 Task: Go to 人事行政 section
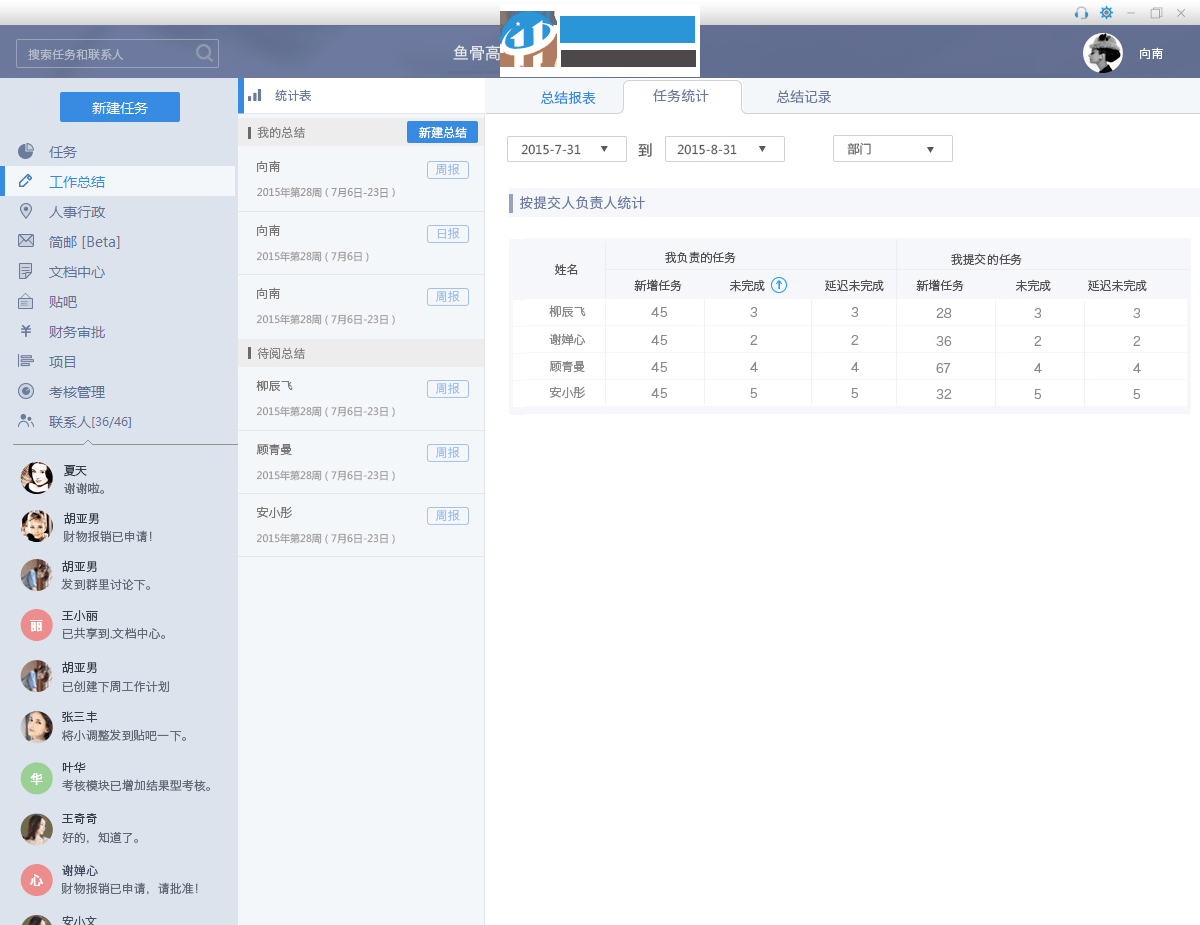click(x=77, y=212)
